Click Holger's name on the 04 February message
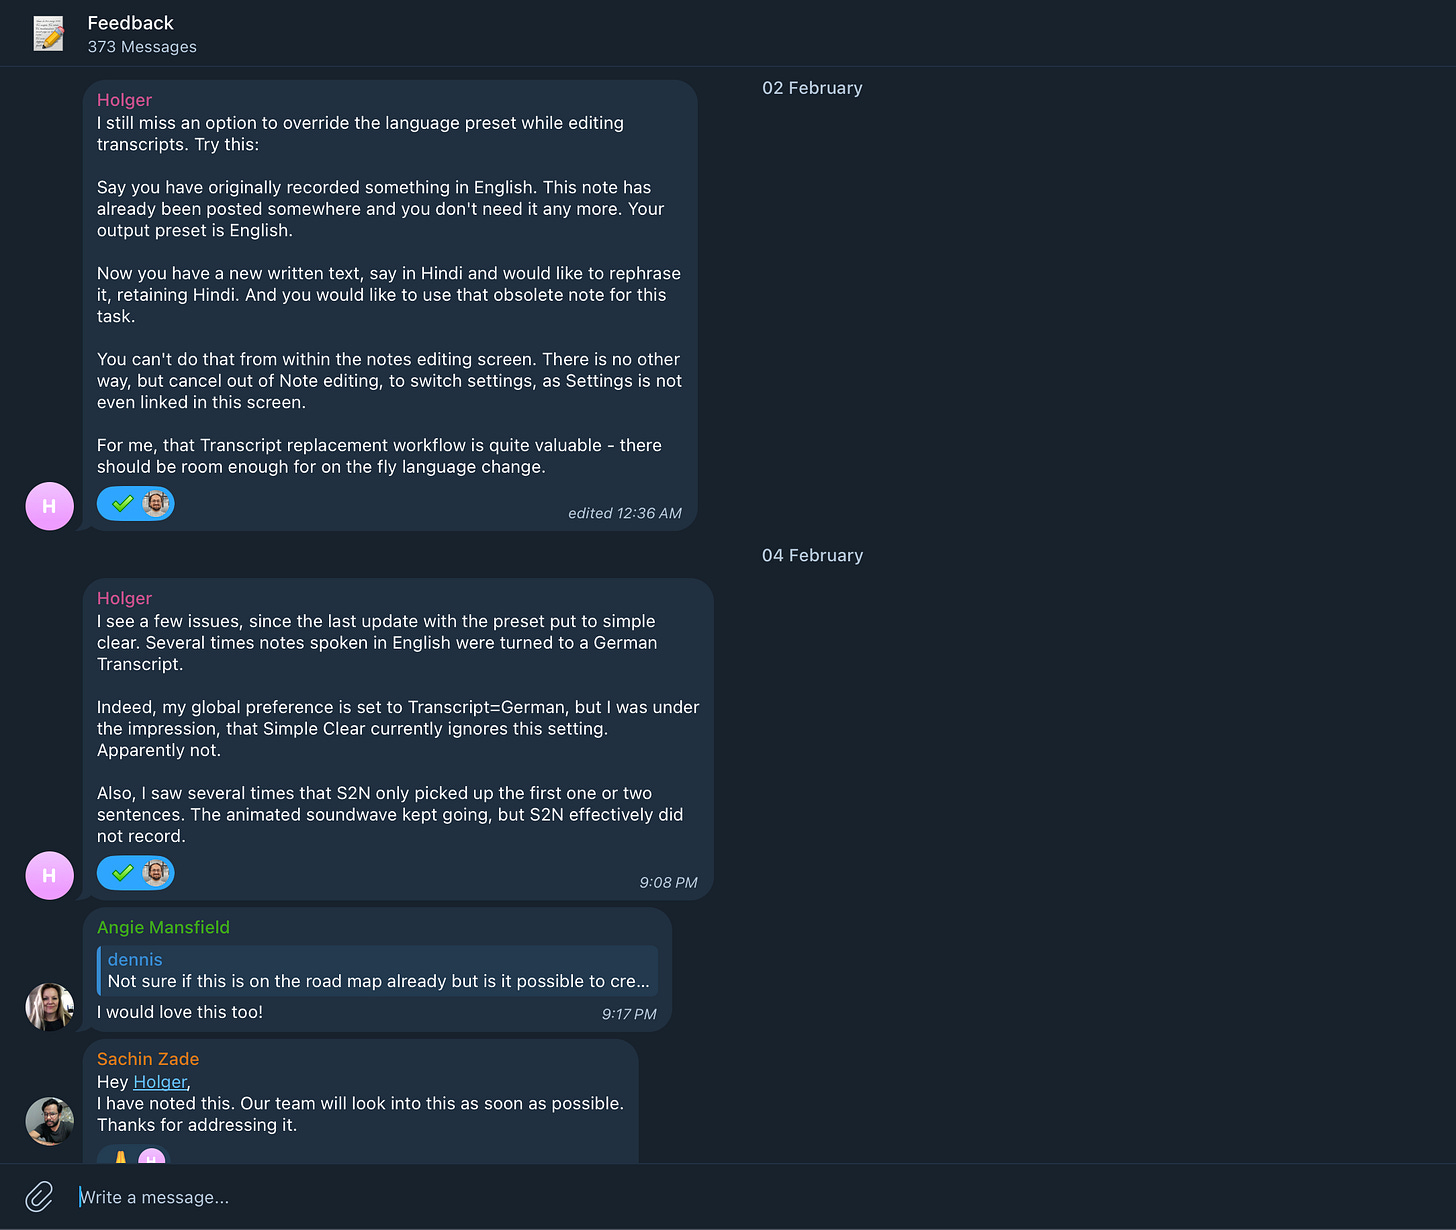This screenshot has height=1230, width=1456. point(124,598)
